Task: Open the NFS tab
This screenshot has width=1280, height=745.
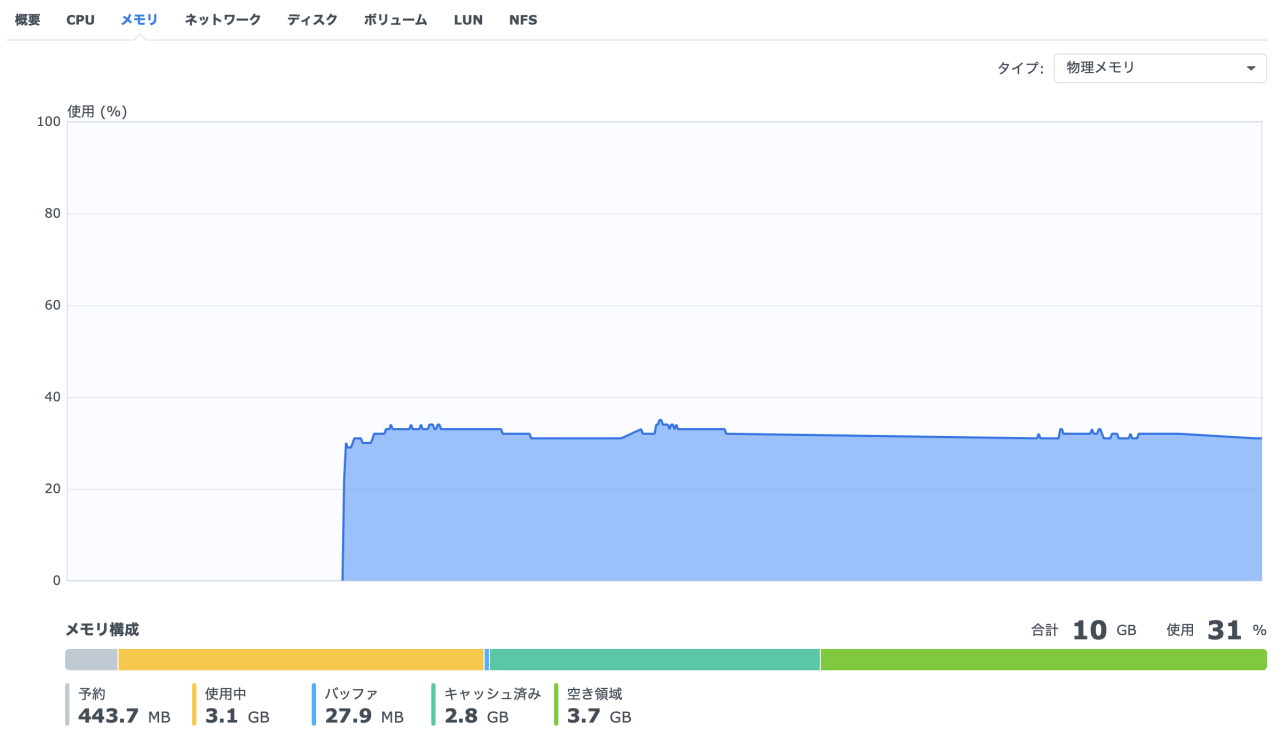Action: [x=522, y=20]
